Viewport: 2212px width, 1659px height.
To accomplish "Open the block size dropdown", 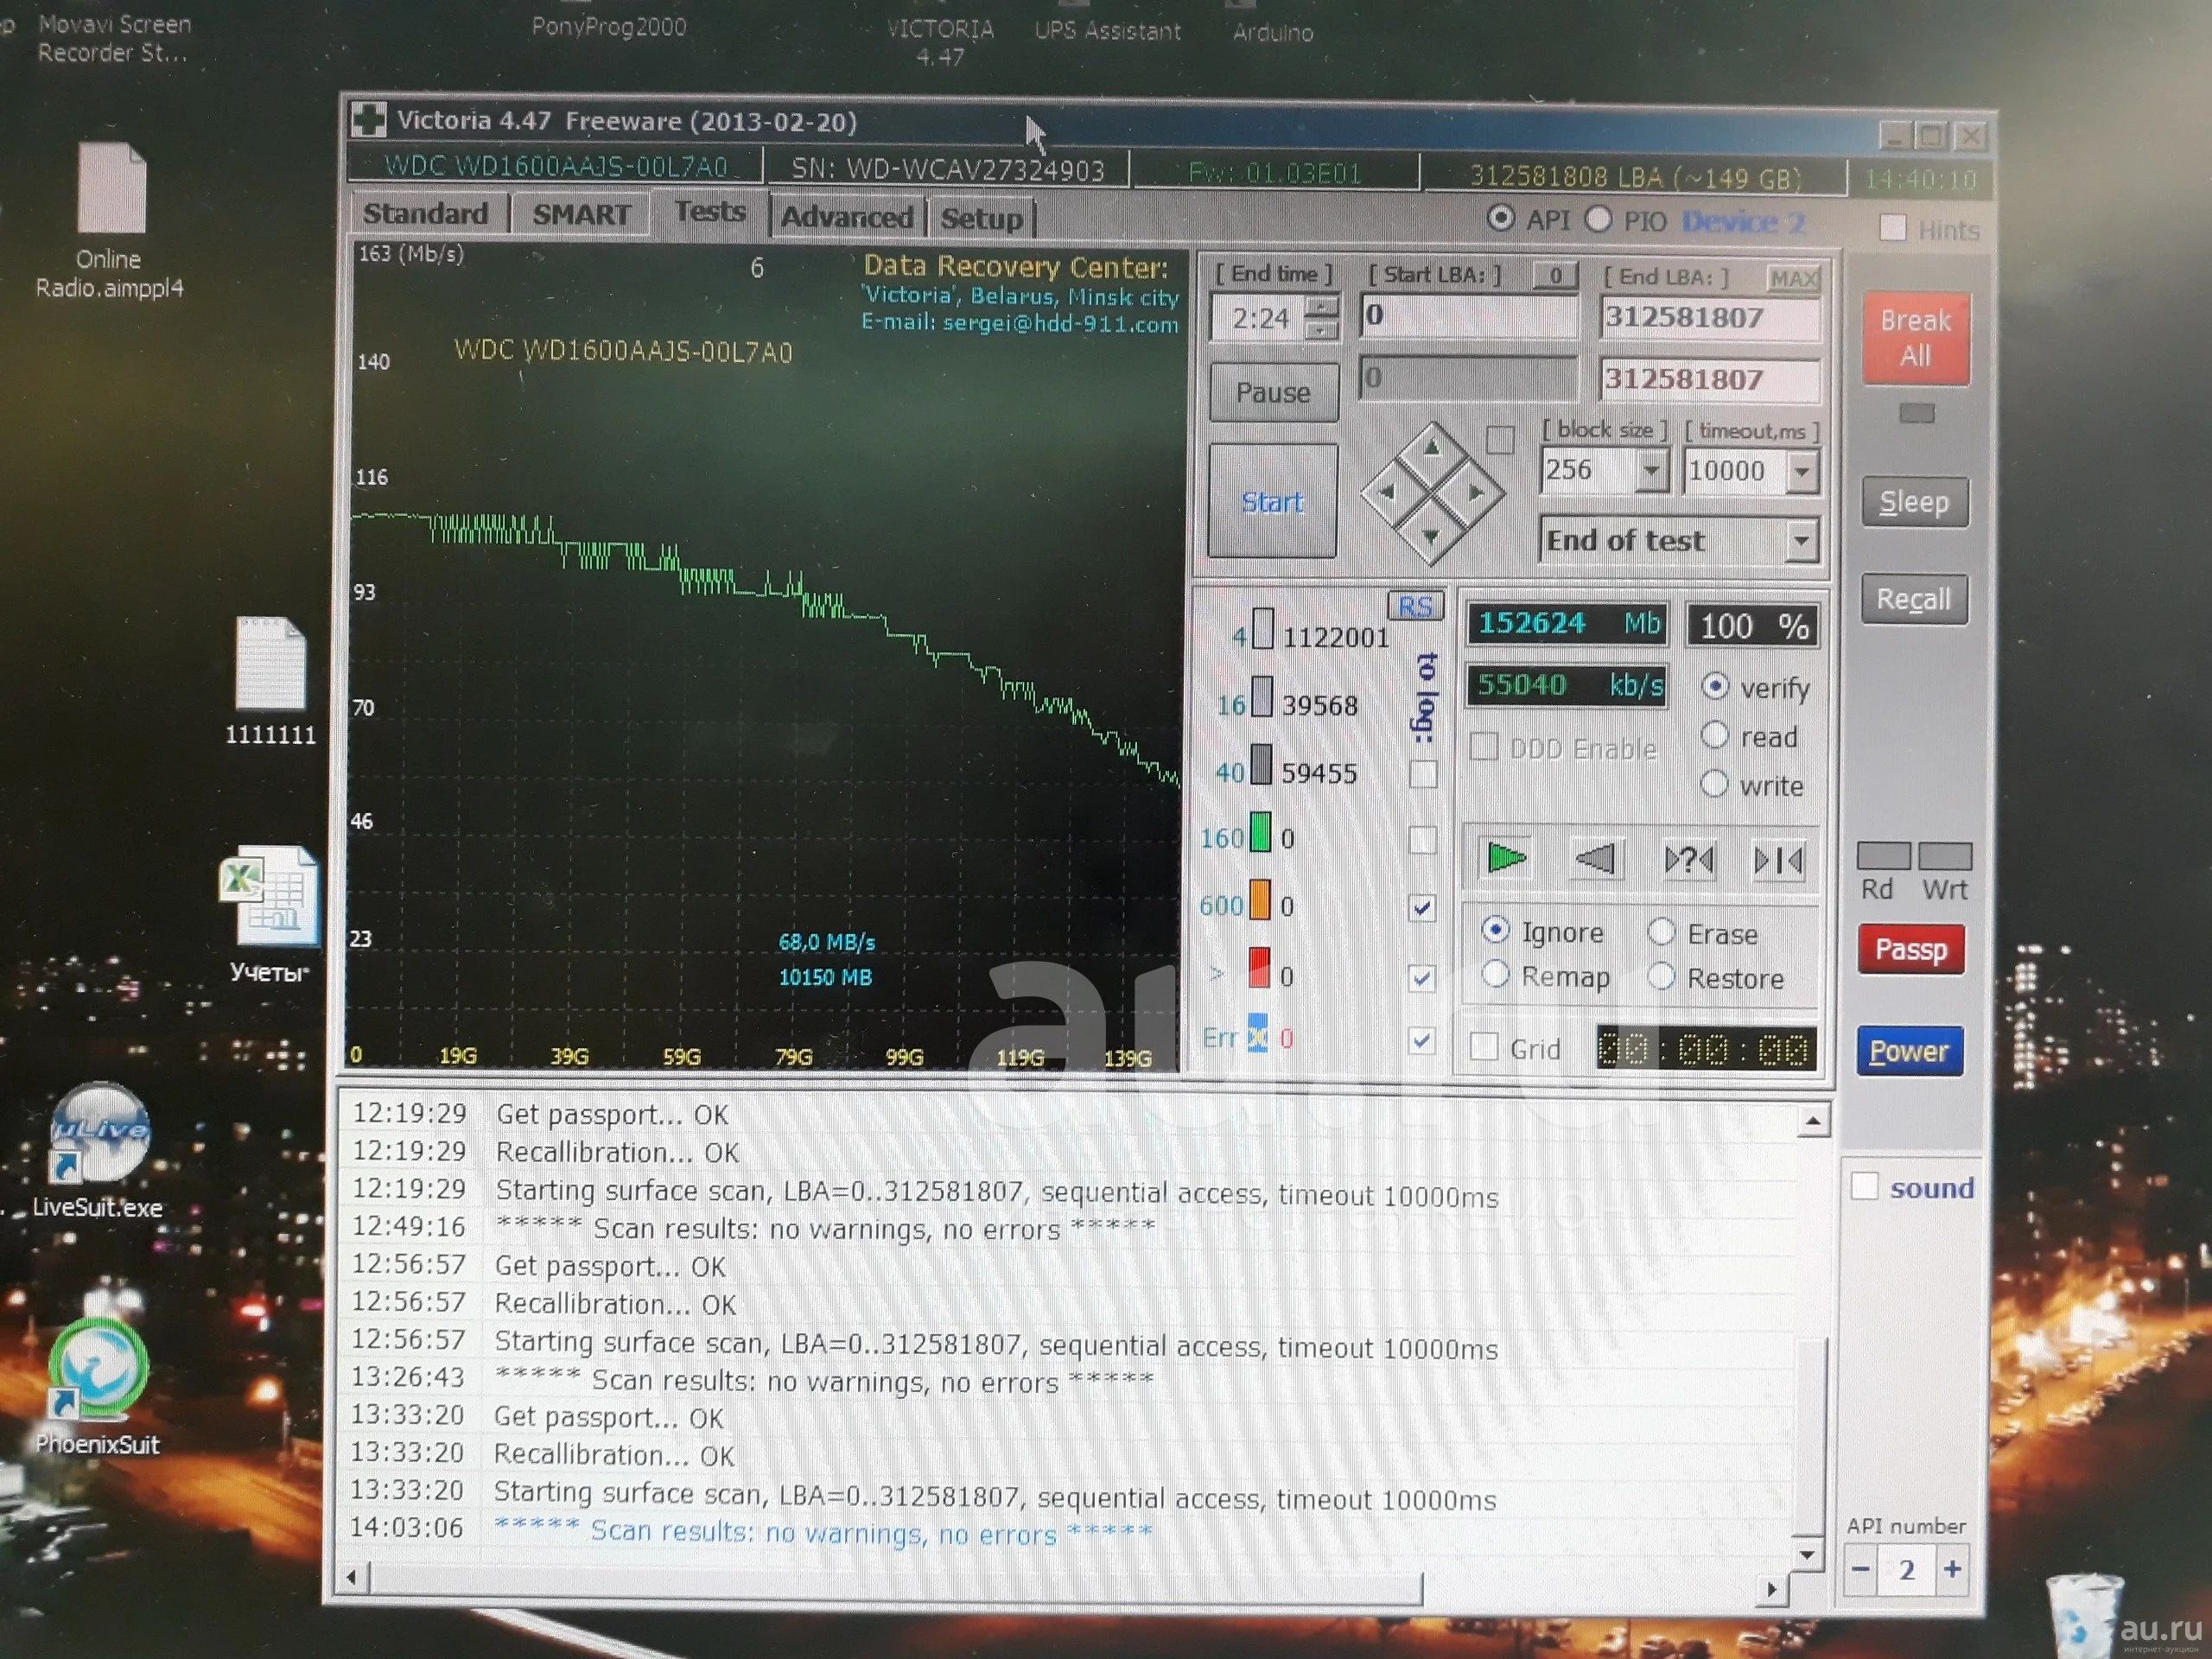I will [x=1652, y=470].
